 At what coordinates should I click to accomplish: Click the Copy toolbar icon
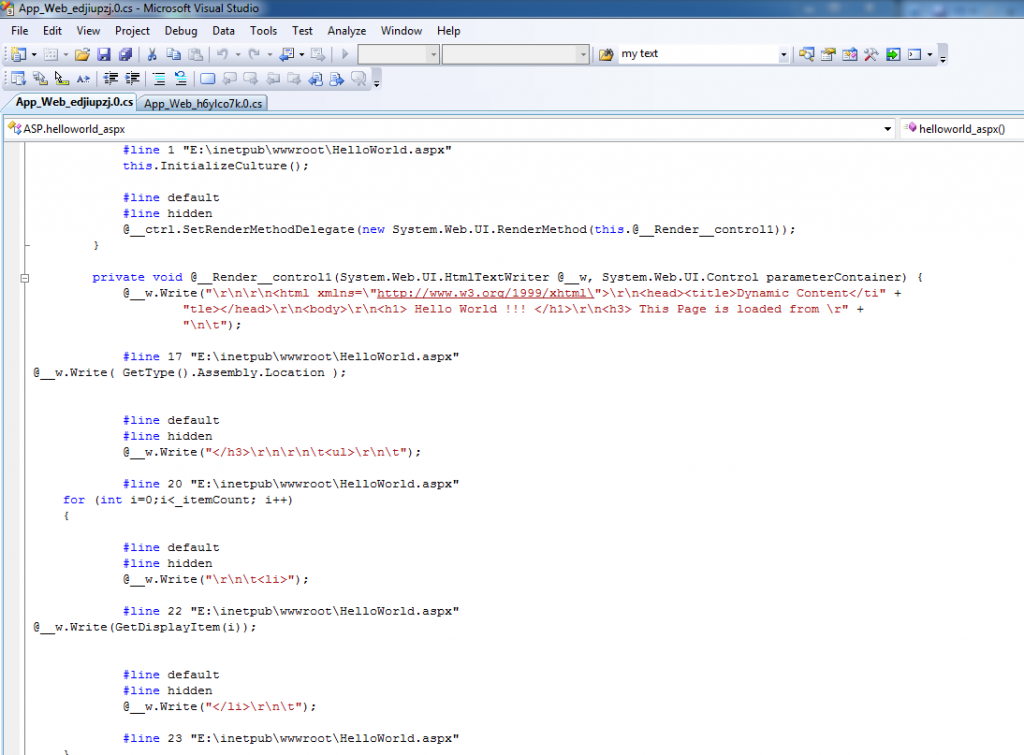coord(172,53)
